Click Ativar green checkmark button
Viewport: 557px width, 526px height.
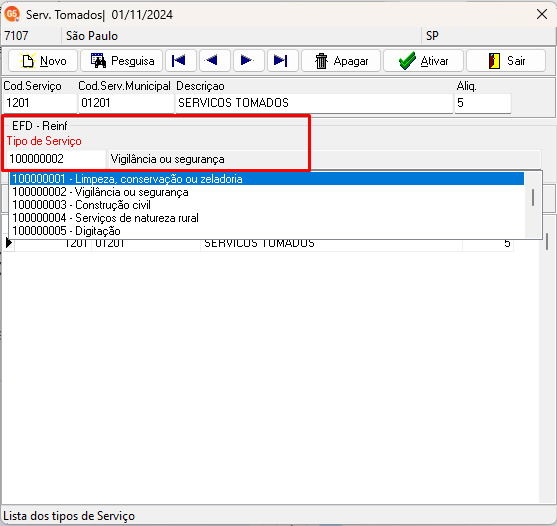(x=423, y=61)
